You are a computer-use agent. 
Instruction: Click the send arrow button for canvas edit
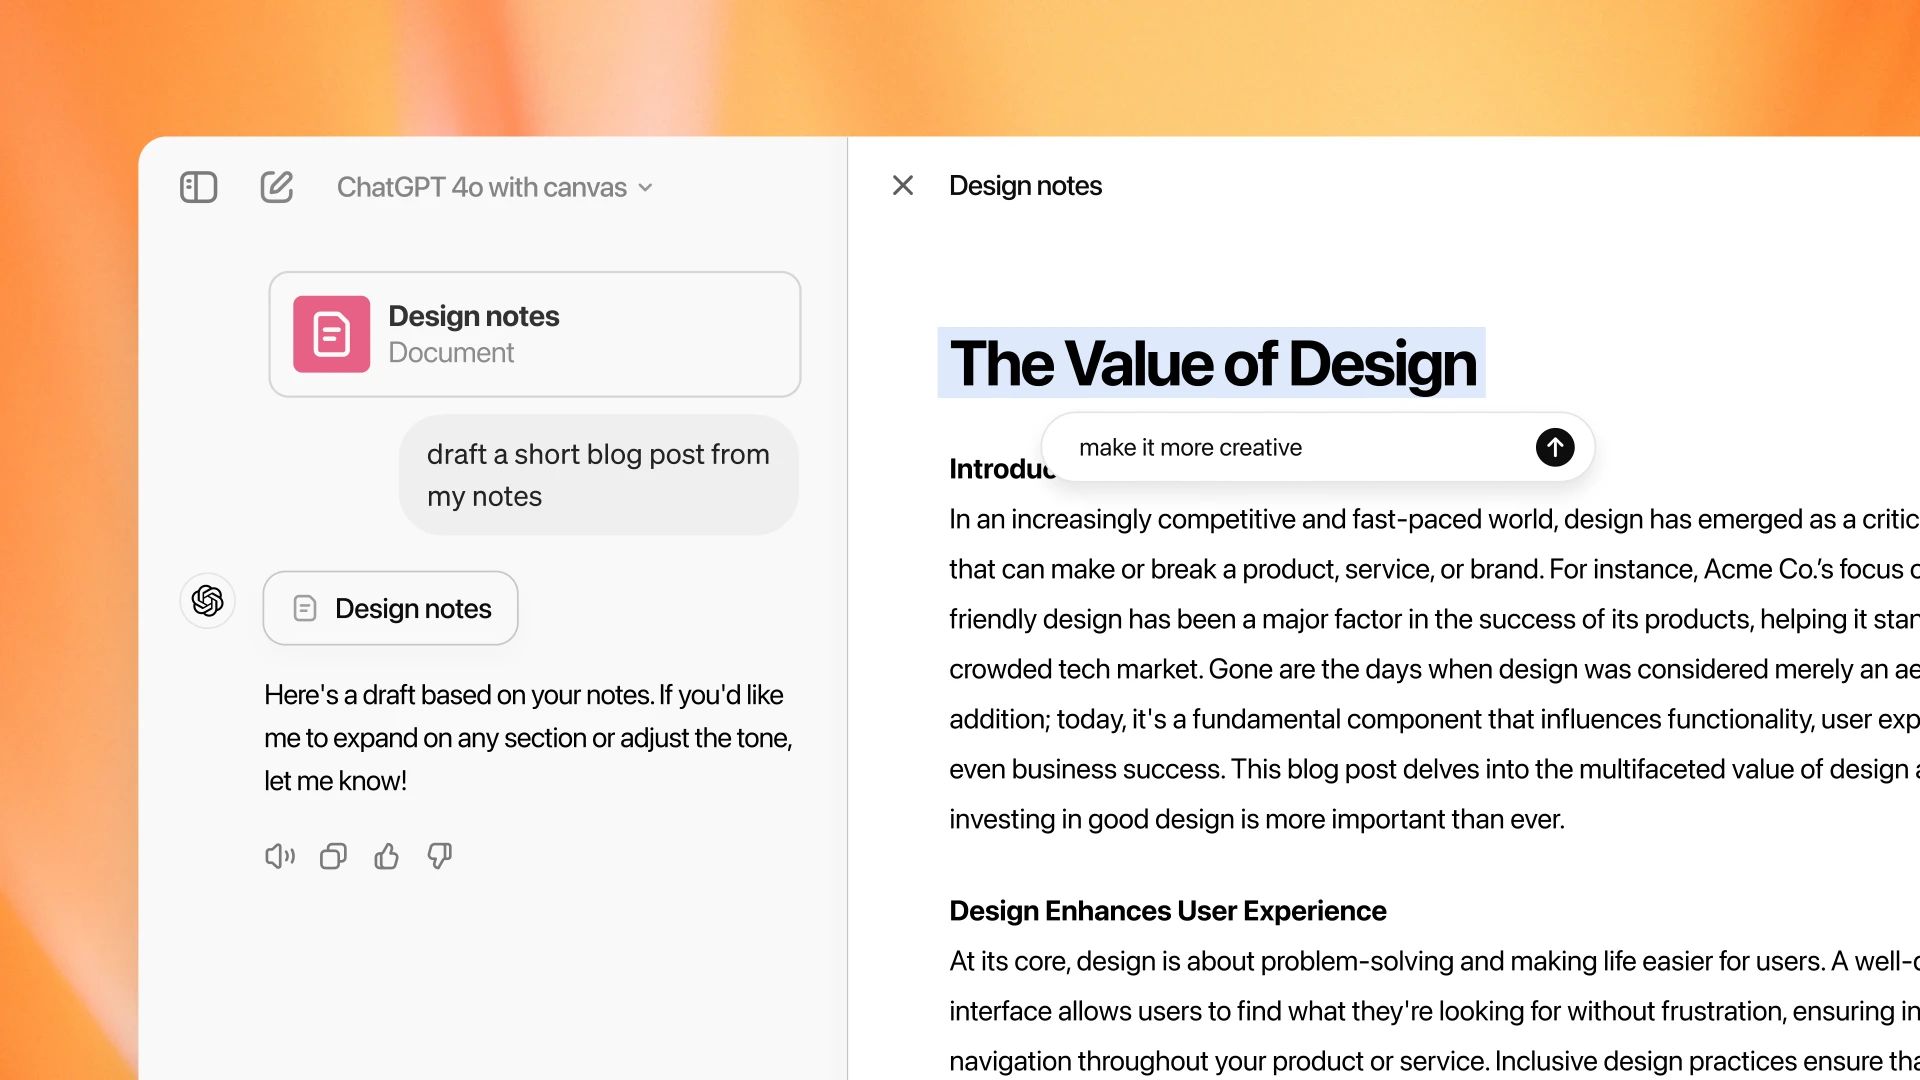(x=1556, y=447)
